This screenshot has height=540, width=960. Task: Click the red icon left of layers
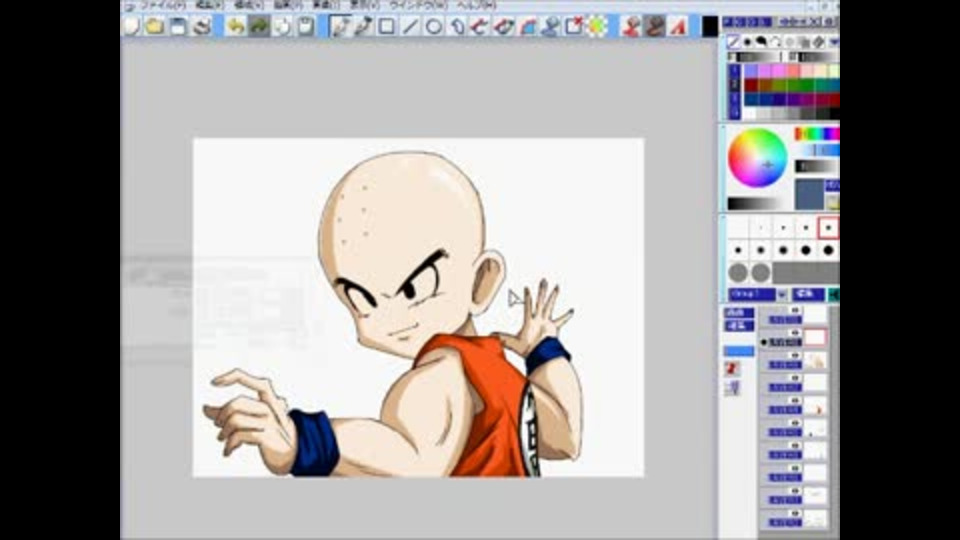pos(732,368)
